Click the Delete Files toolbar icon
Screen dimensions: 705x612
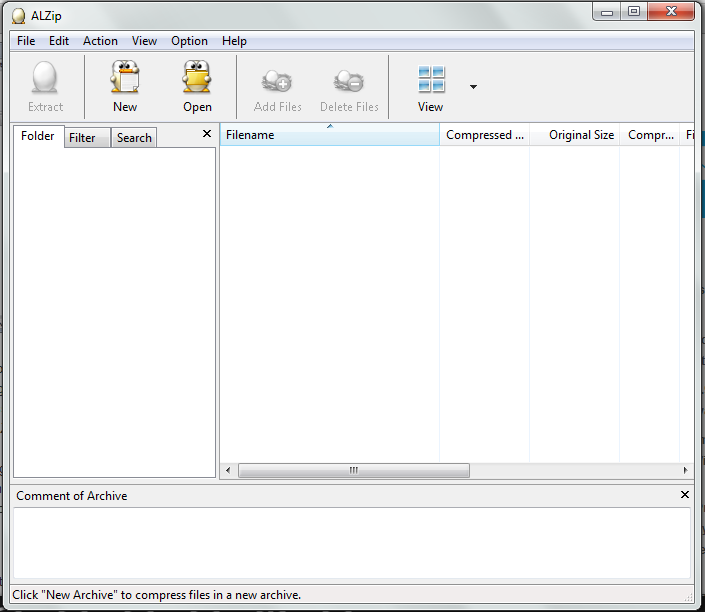(349, 81)
